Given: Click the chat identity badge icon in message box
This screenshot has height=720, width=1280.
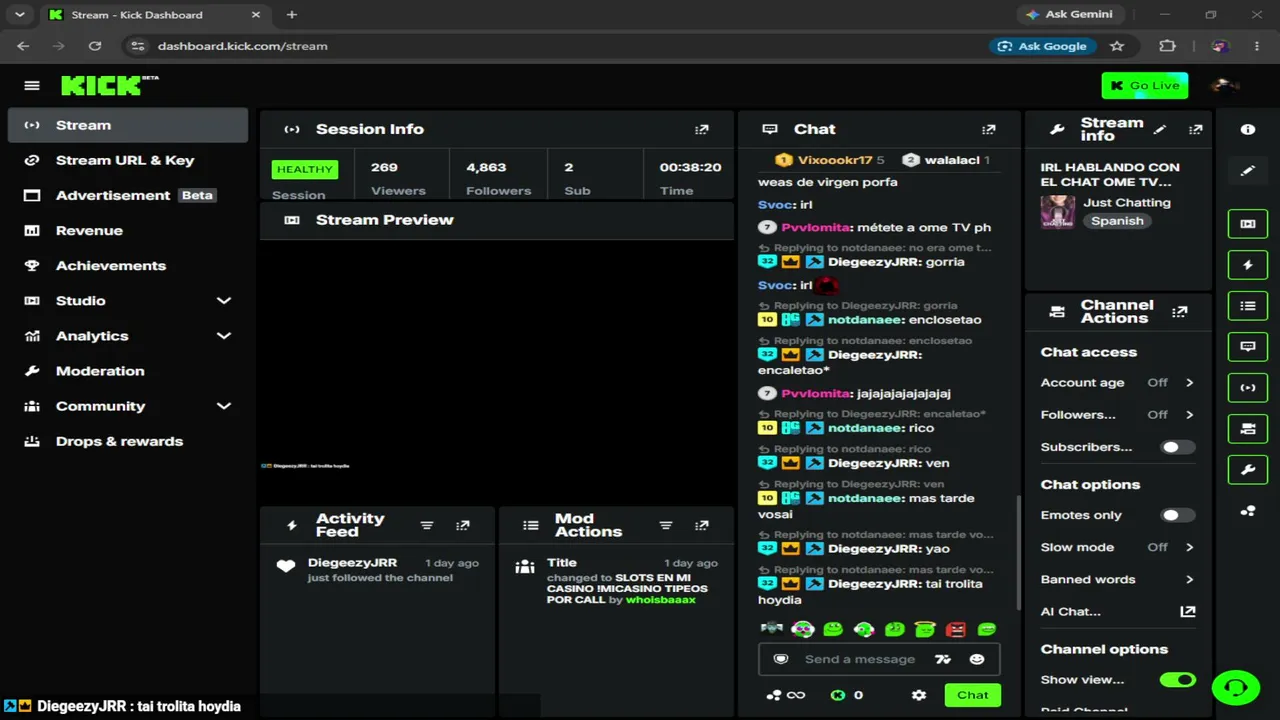Looking at the screenshot, I should tap(781, 659).
